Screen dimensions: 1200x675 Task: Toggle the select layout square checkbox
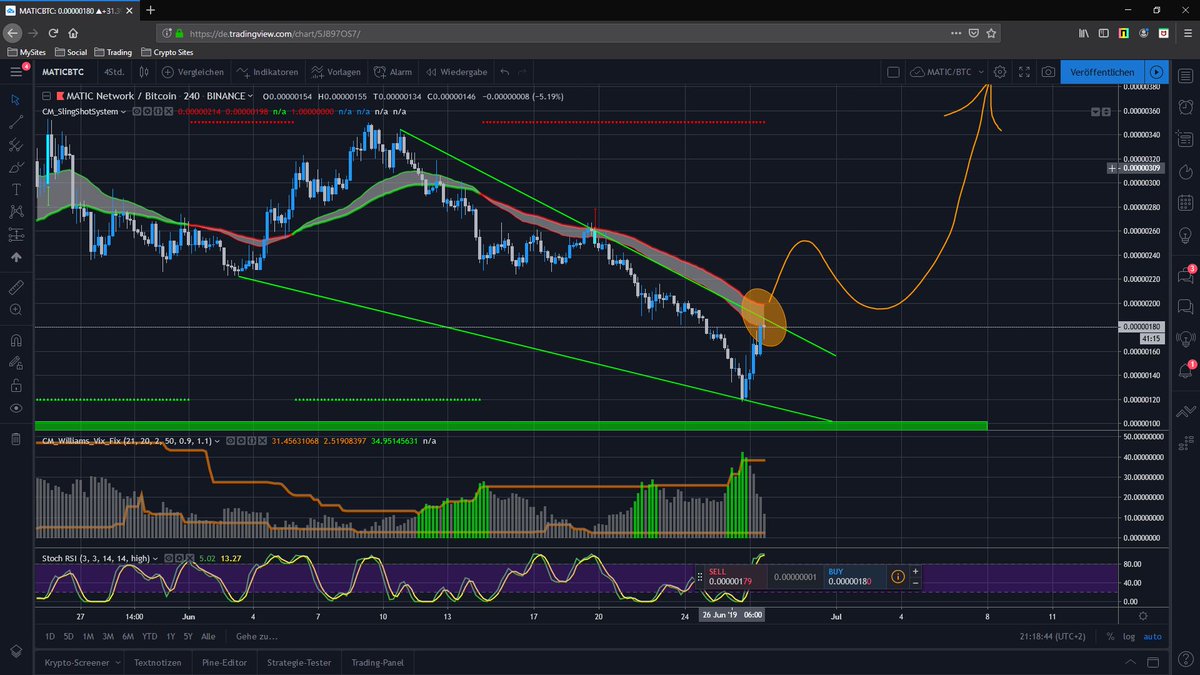893,72
